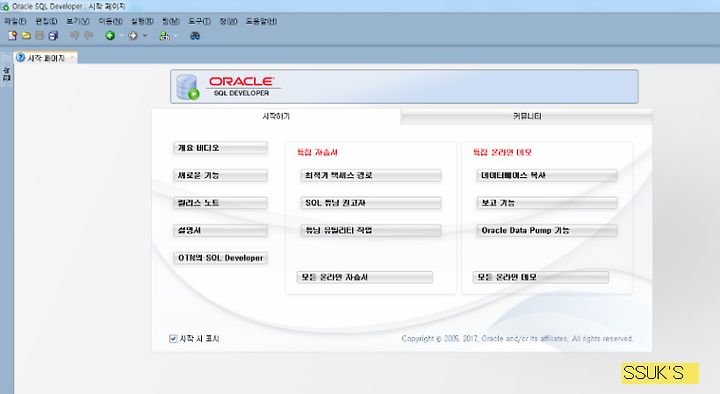
Task: Open the 보고 기능 demo
Action: point(547,203)
